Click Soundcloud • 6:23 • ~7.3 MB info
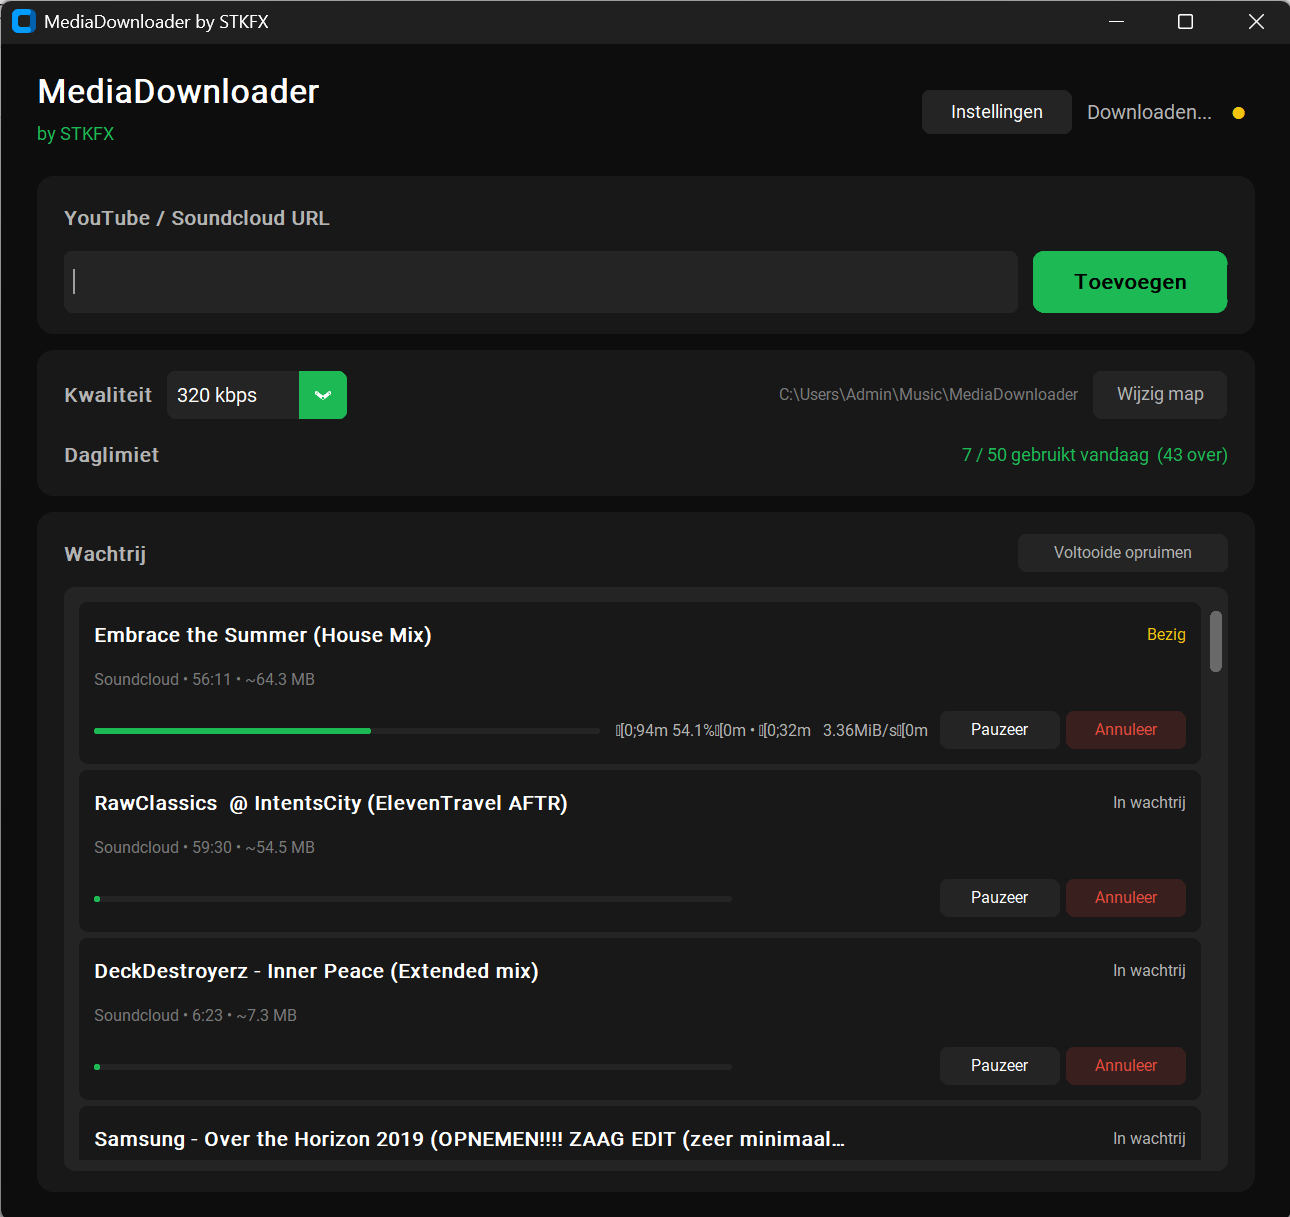Screen dimensions: 1290x1217 click(195, 1016)
